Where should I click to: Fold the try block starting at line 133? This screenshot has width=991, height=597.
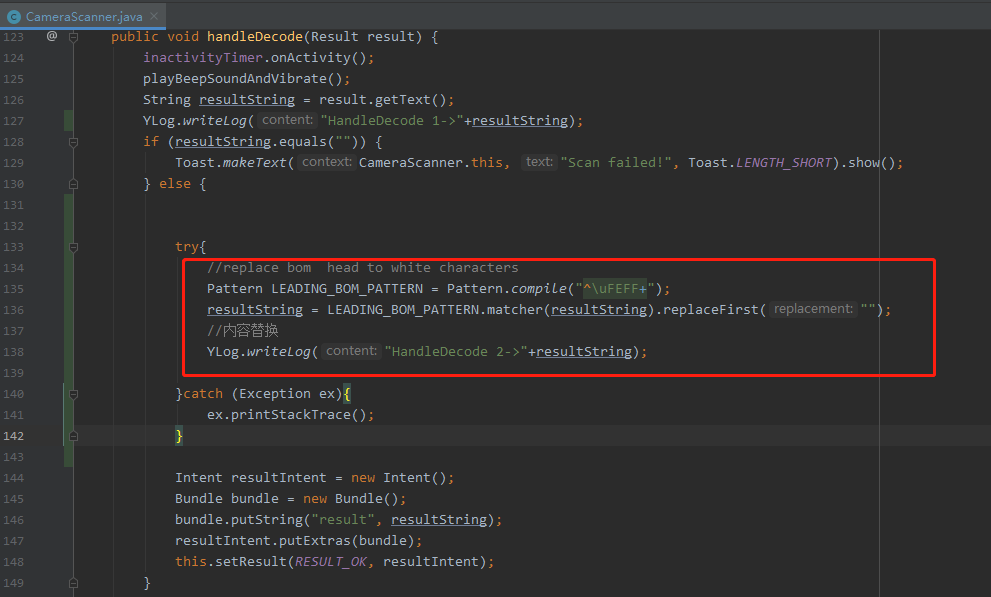[72, 246]
